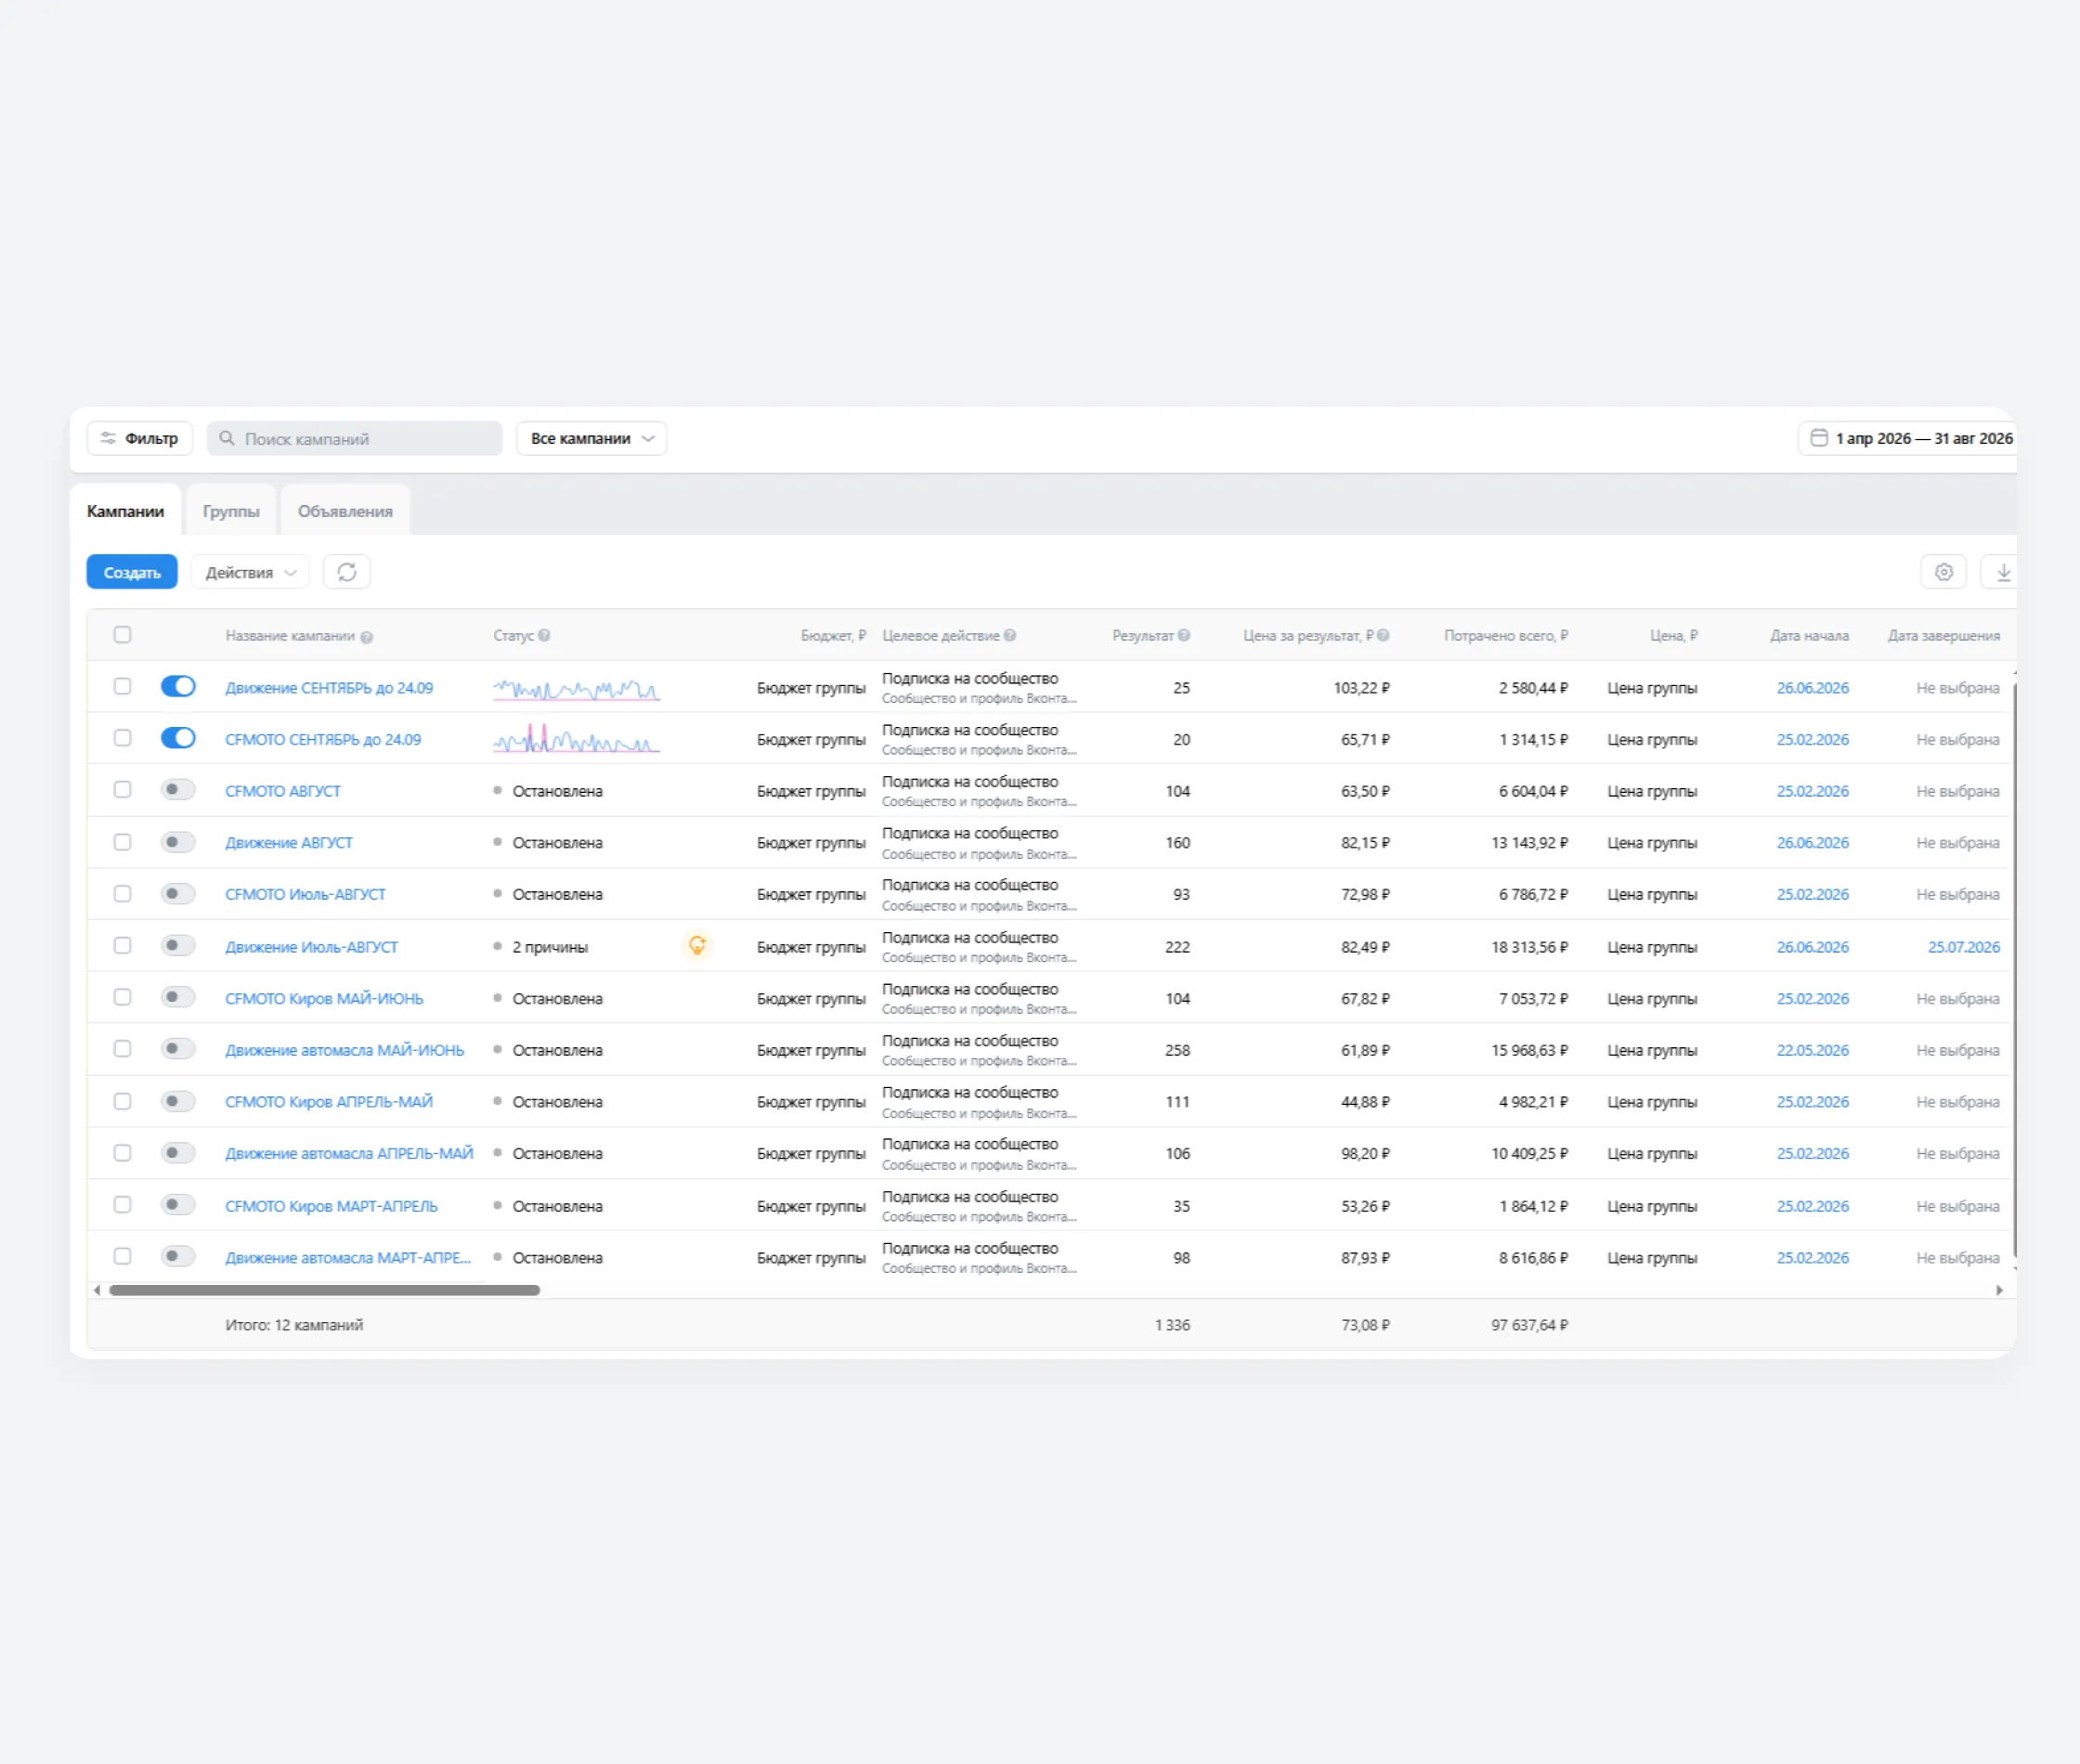2080x1764 pixels.
Task: Click help icon next to Целевое действие
Action: (x=1010, y=635)
